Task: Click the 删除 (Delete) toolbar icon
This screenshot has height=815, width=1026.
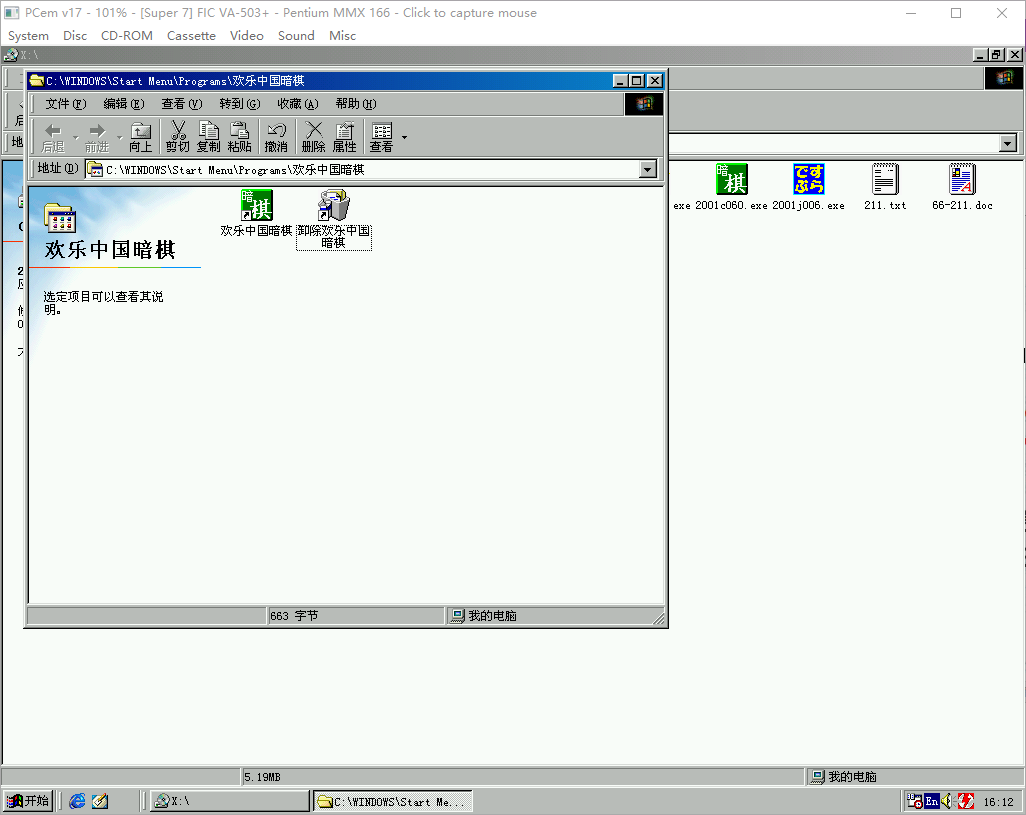Action: pos(313,138)
